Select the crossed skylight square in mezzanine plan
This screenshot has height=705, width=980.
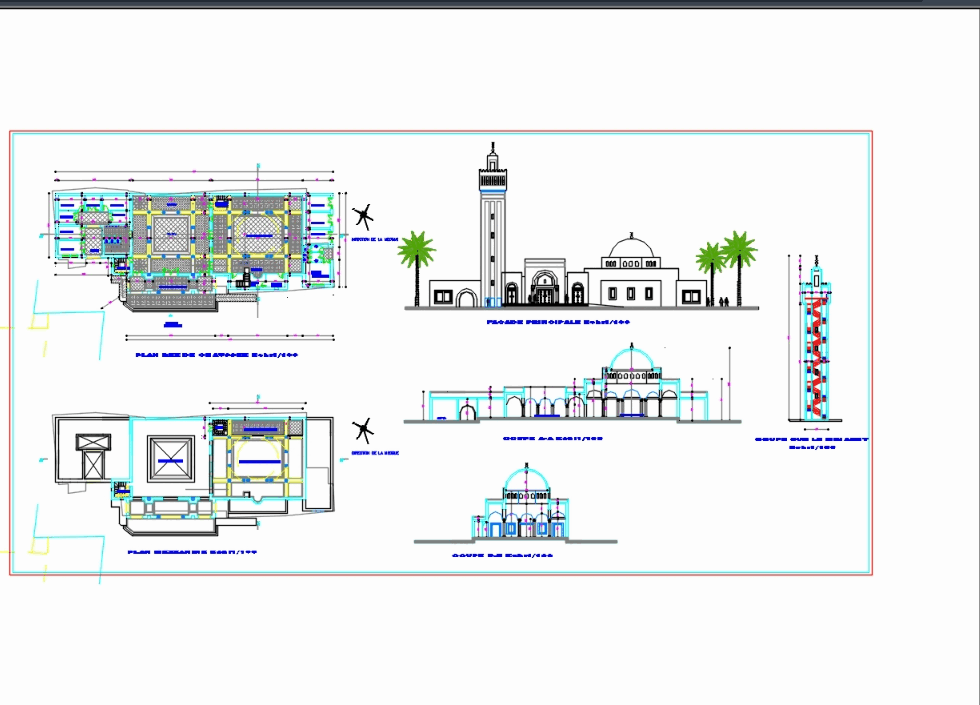tap(170, 457)
